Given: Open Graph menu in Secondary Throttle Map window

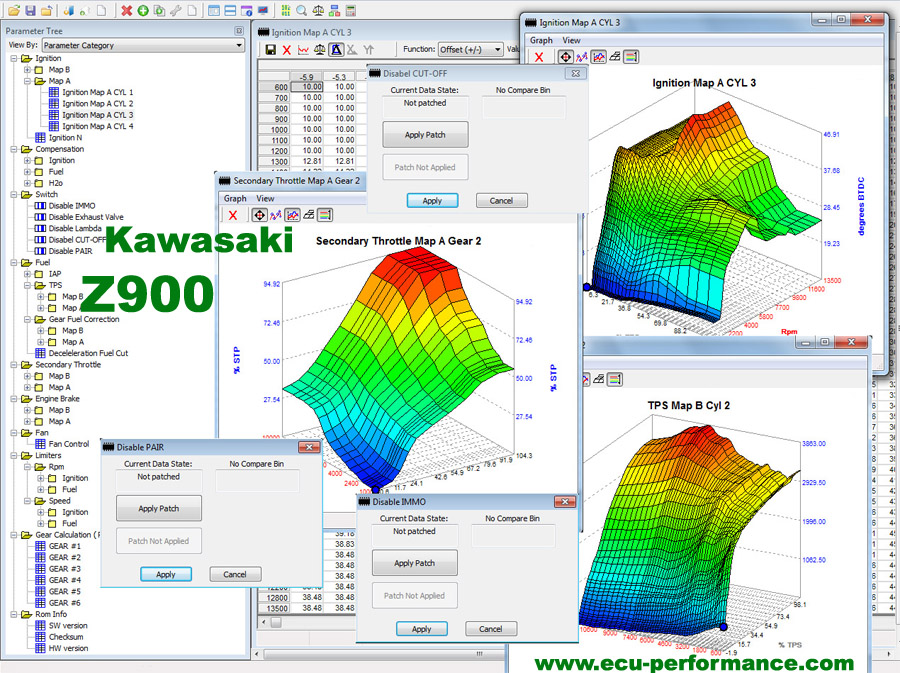Looking at the screenshot, I should pos(235,199).
